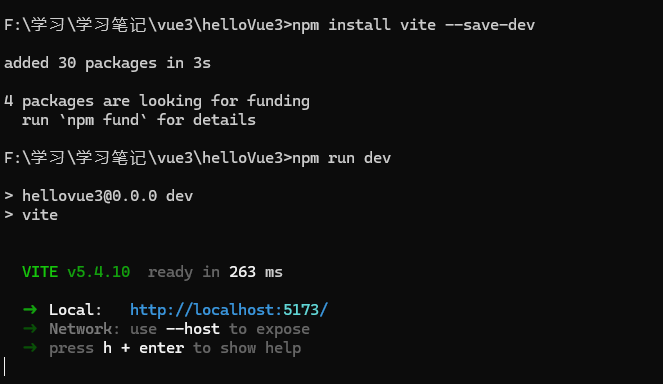Click the 'npm run dev' command text
The width and height of the screenshot is (663, 384).
click(342, 158)
